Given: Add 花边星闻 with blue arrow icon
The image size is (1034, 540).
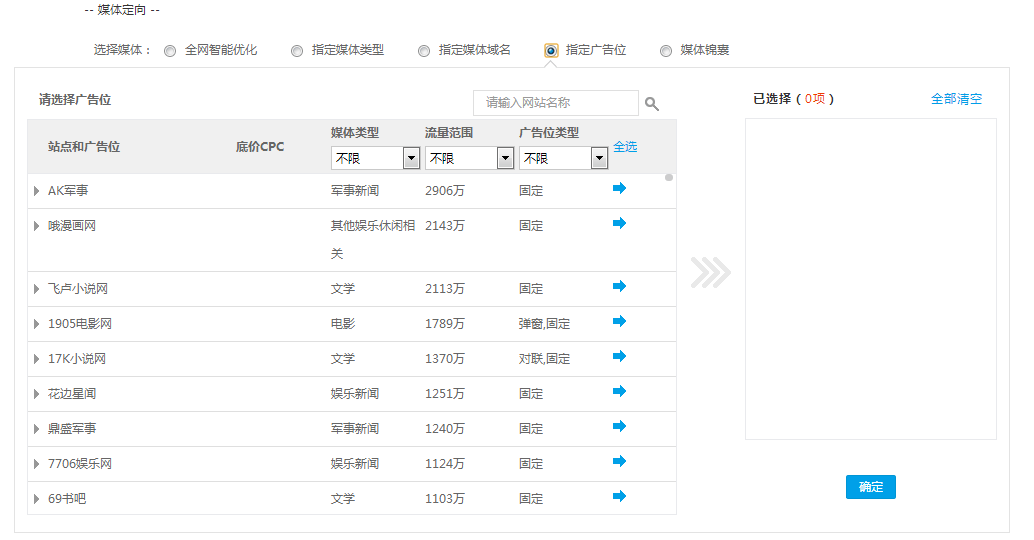Looking at the screenshot, I should (x=619, y=391).
